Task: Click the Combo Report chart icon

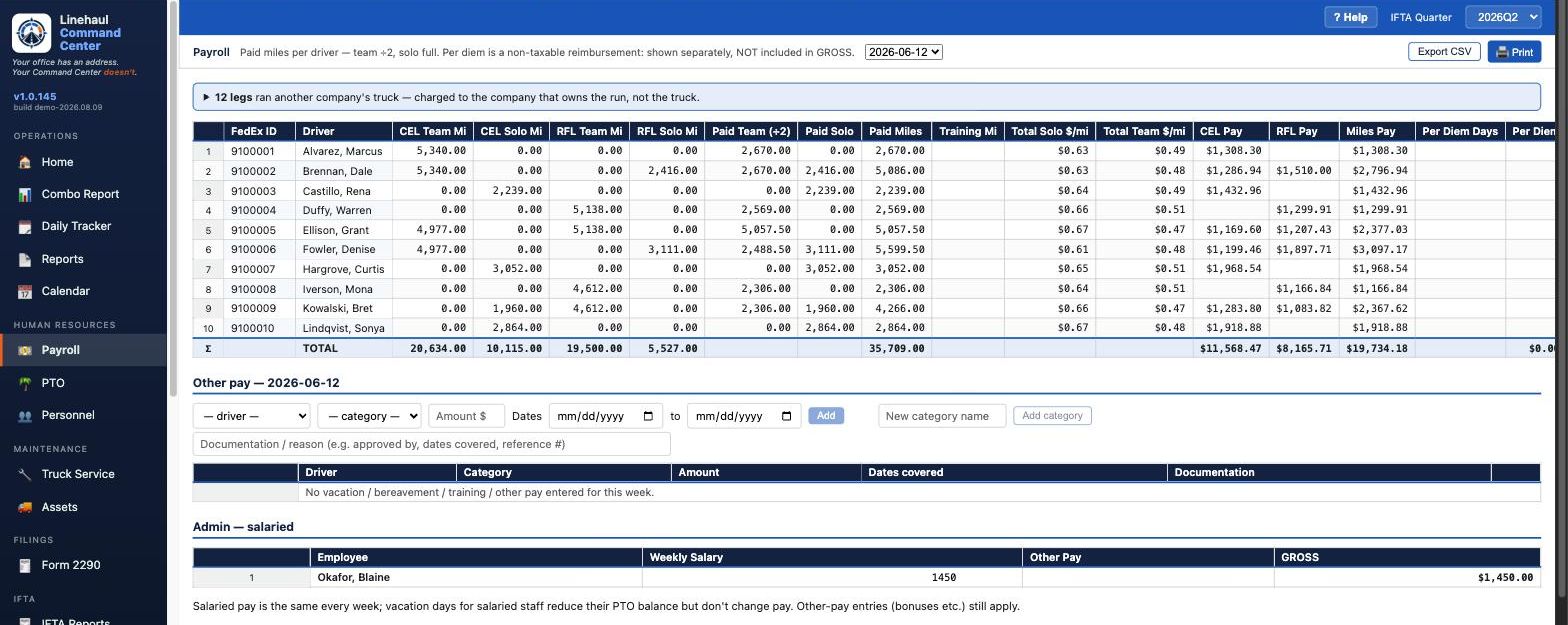Action: pos(25,194)
